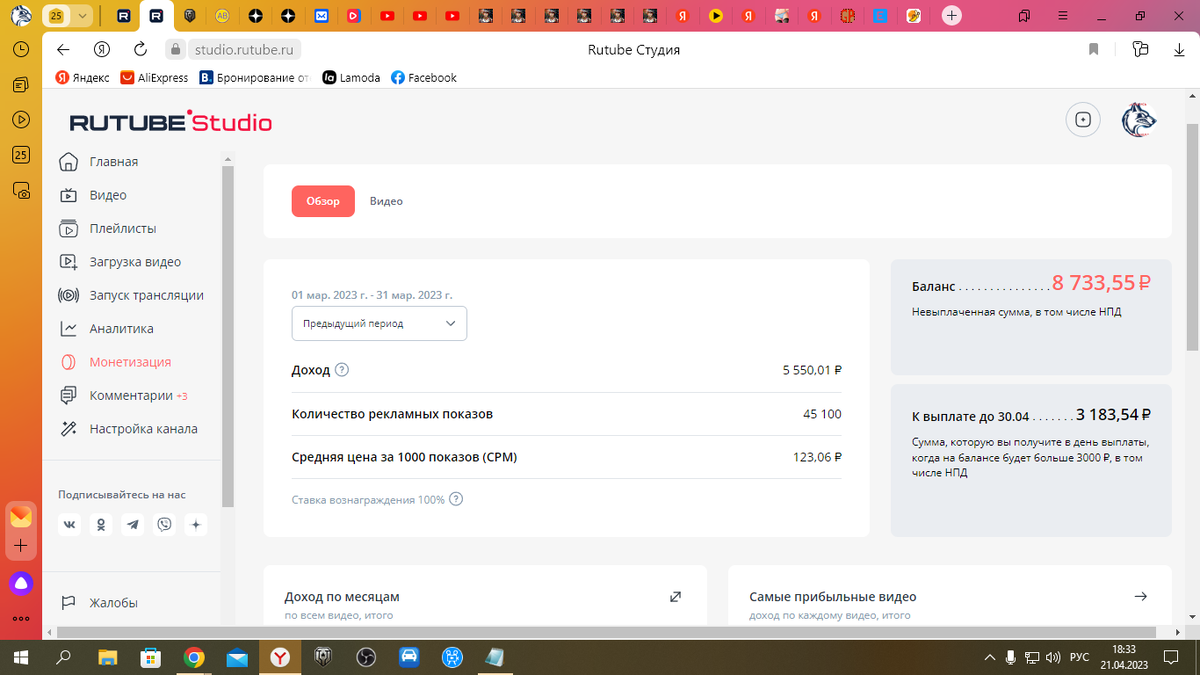
Task: Open OBS Studio from the taskbar
Action: pos(366,657)
